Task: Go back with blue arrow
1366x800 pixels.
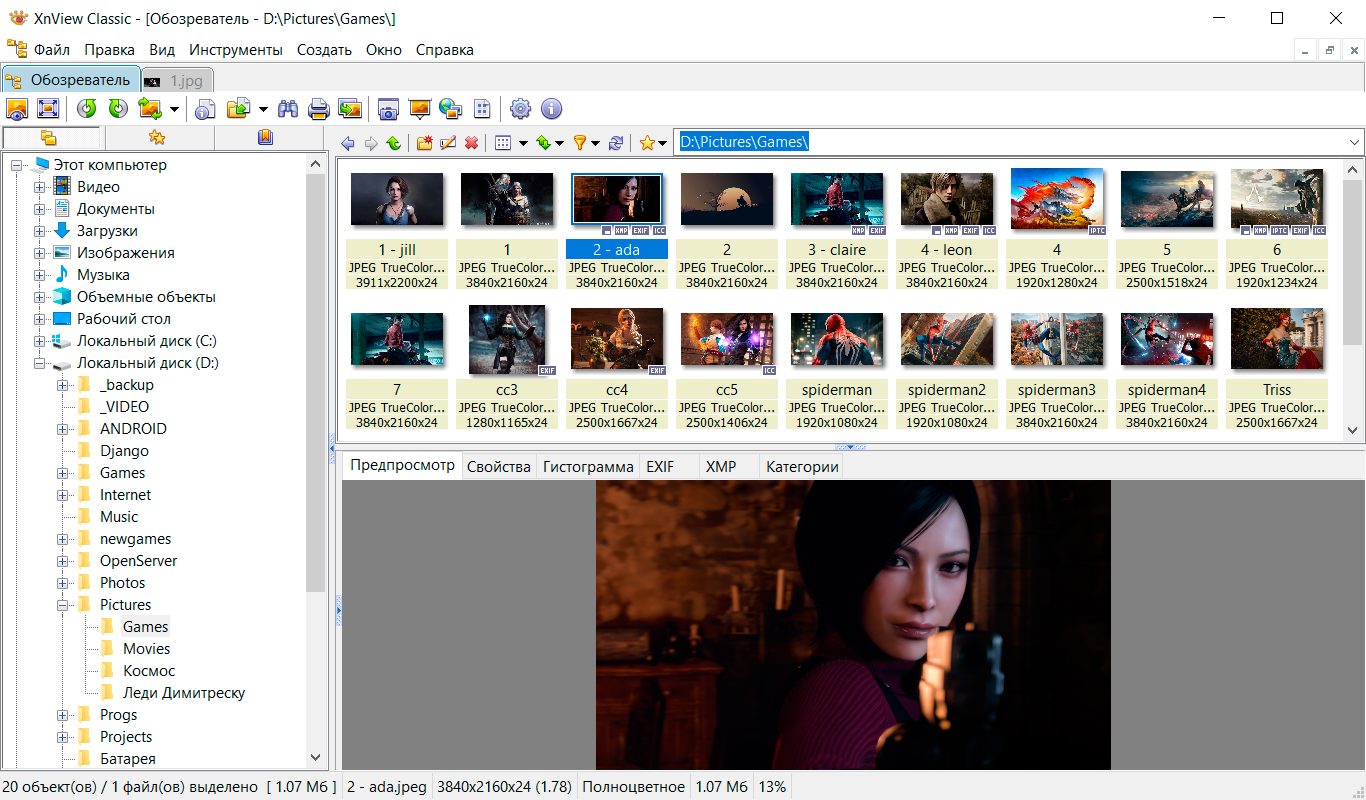Action: click(348, 143)
